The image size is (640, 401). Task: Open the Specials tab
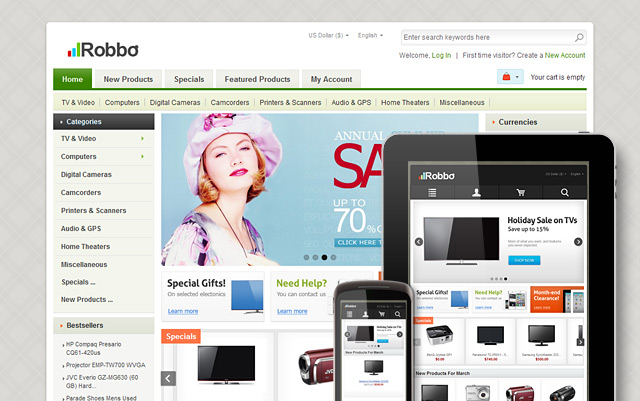pyautogui.click(x=189, y=79)
